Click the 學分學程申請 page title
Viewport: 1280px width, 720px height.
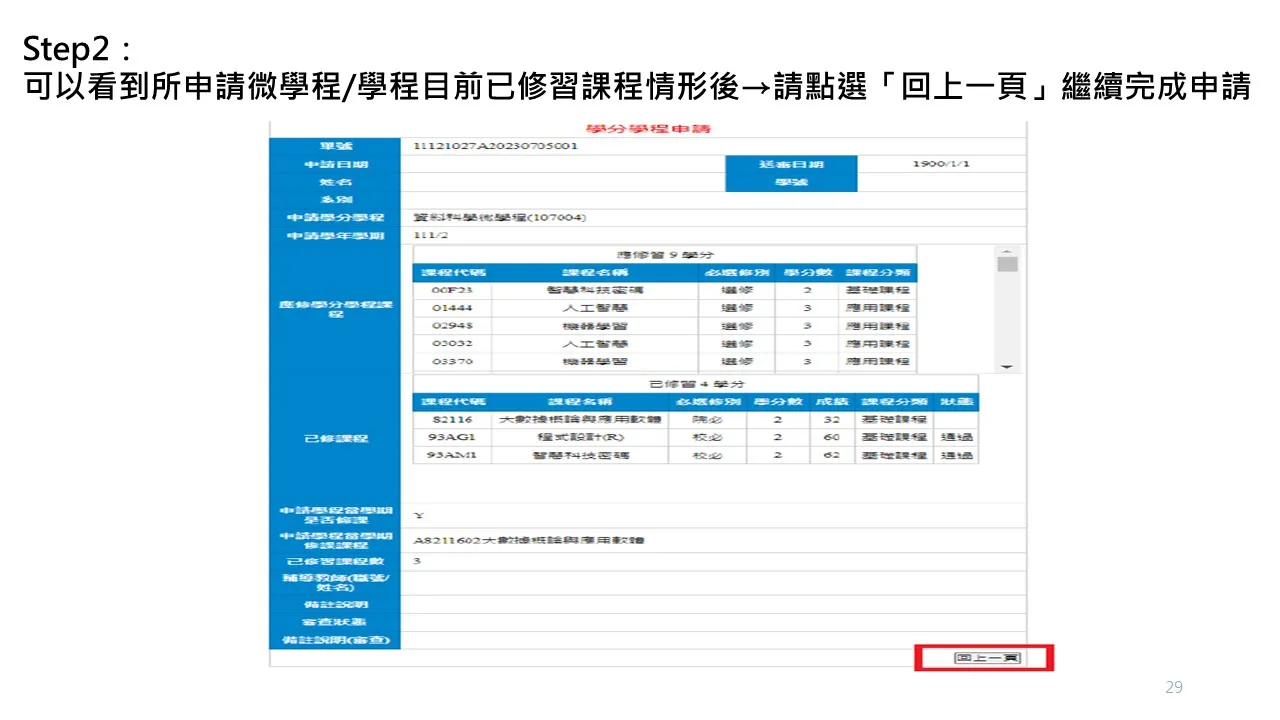(x=647, y=129)
